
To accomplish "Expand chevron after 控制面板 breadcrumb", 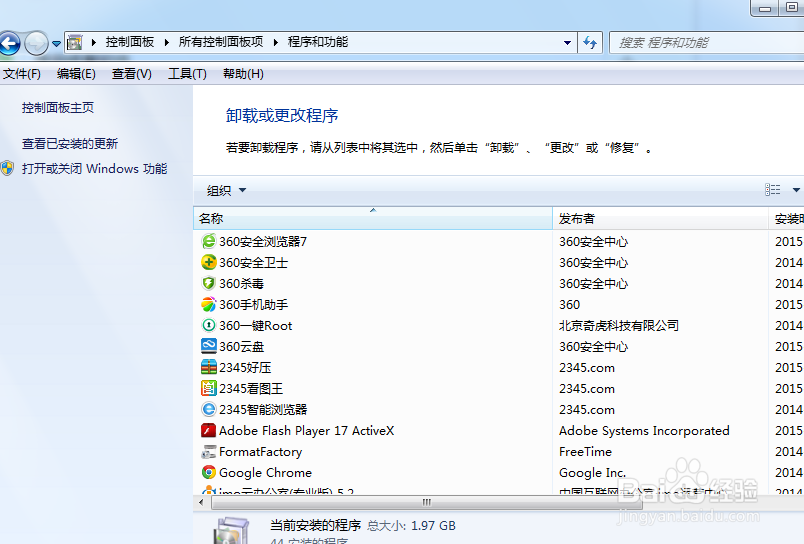I will point(167,43).
